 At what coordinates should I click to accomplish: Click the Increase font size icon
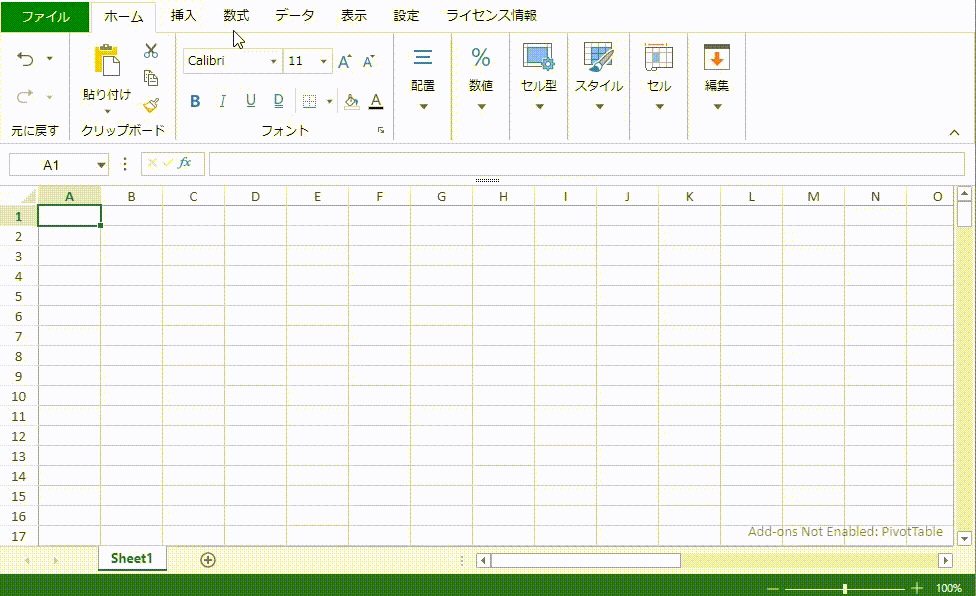344,62
